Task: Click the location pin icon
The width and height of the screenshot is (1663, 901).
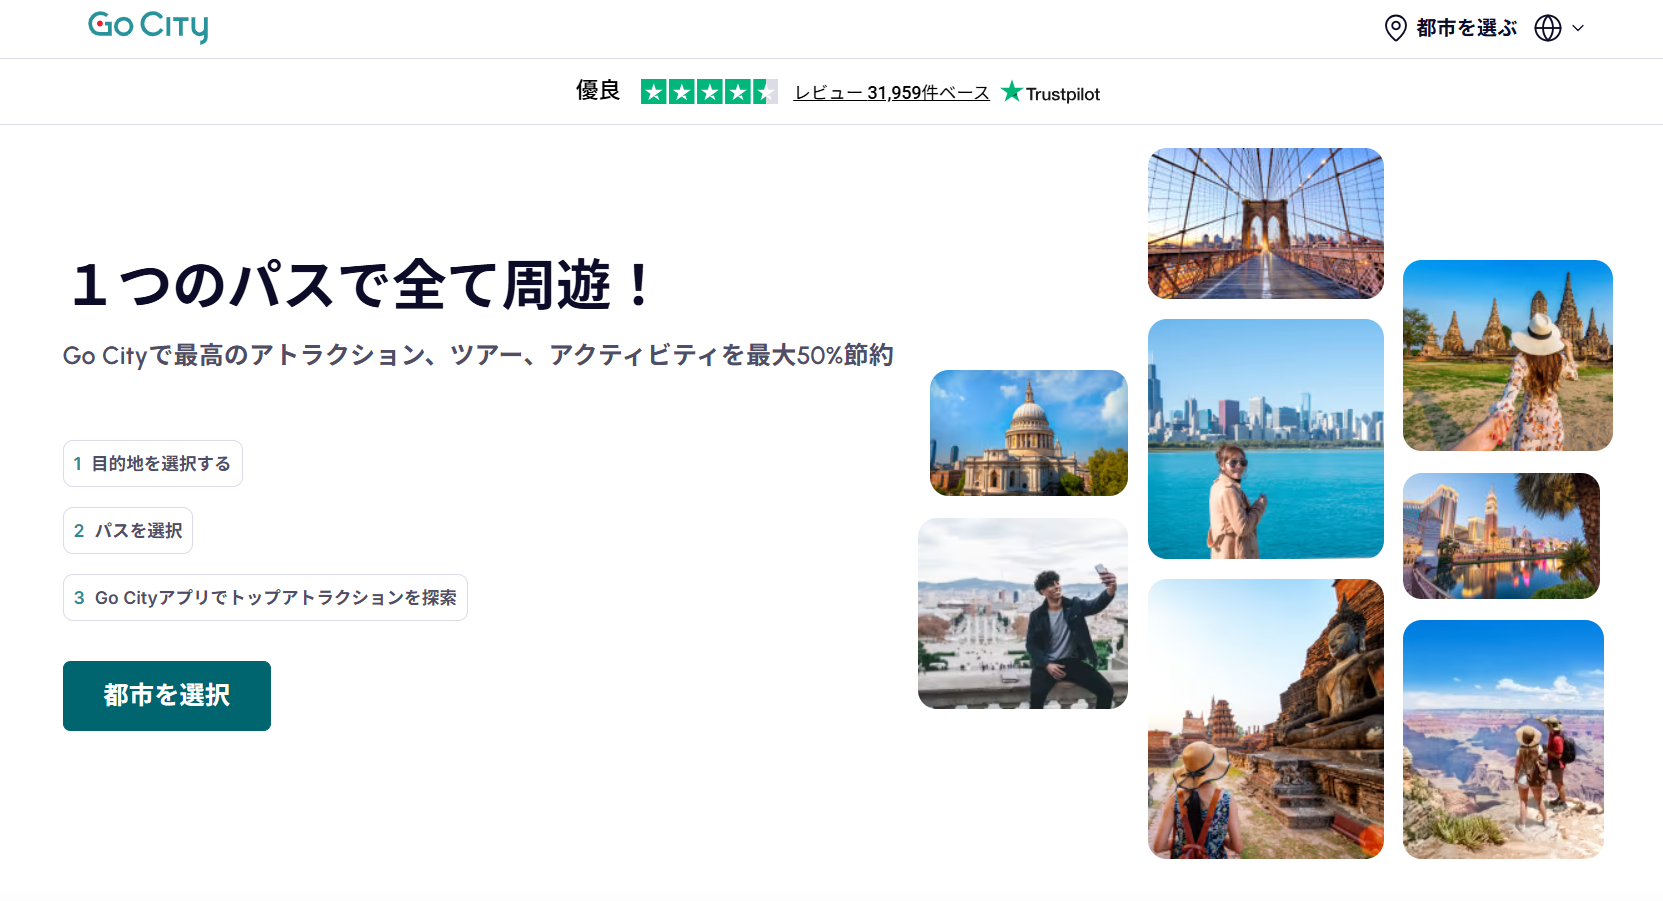Action: [x=1395, y=28]
